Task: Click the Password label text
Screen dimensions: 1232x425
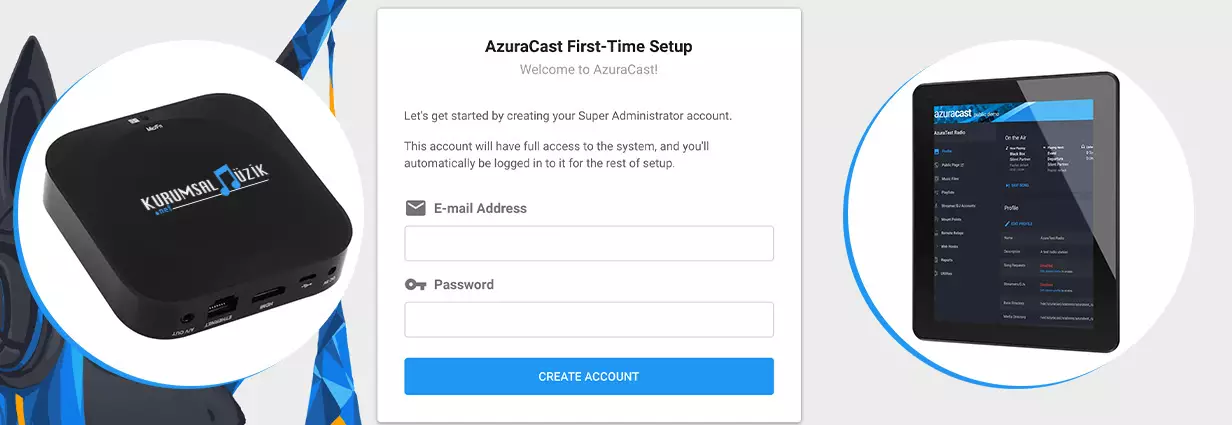Action: point(463,285)
